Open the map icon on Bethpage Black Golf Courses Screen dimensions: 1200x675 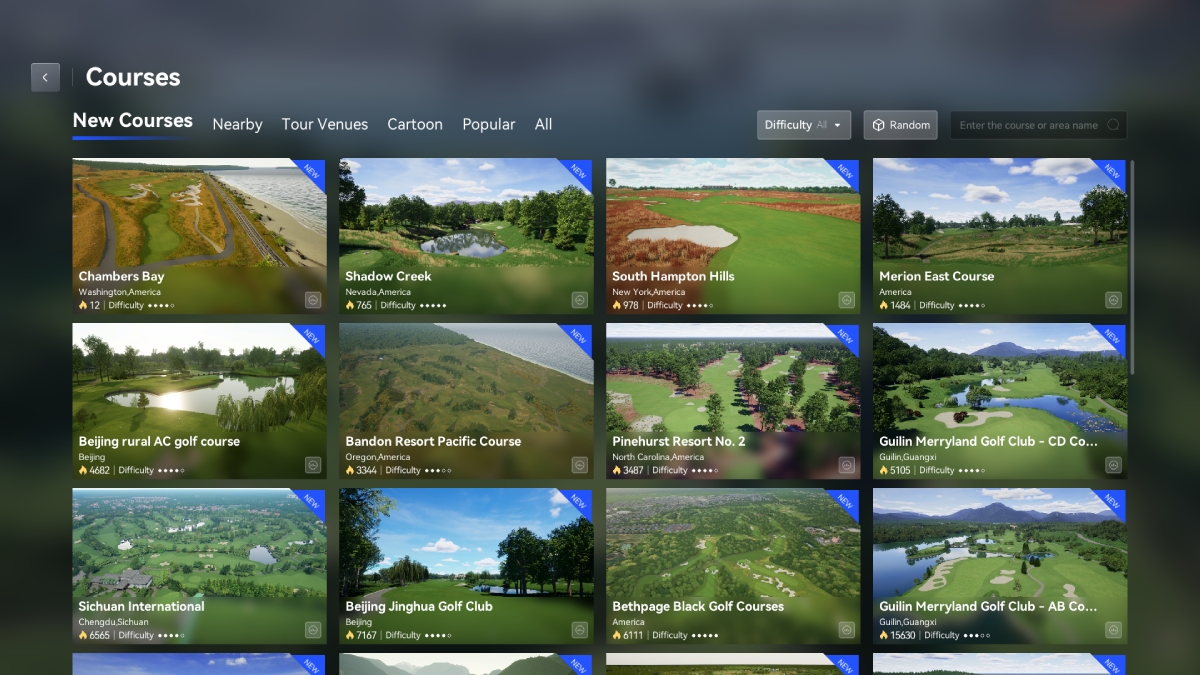click(847, 631)
